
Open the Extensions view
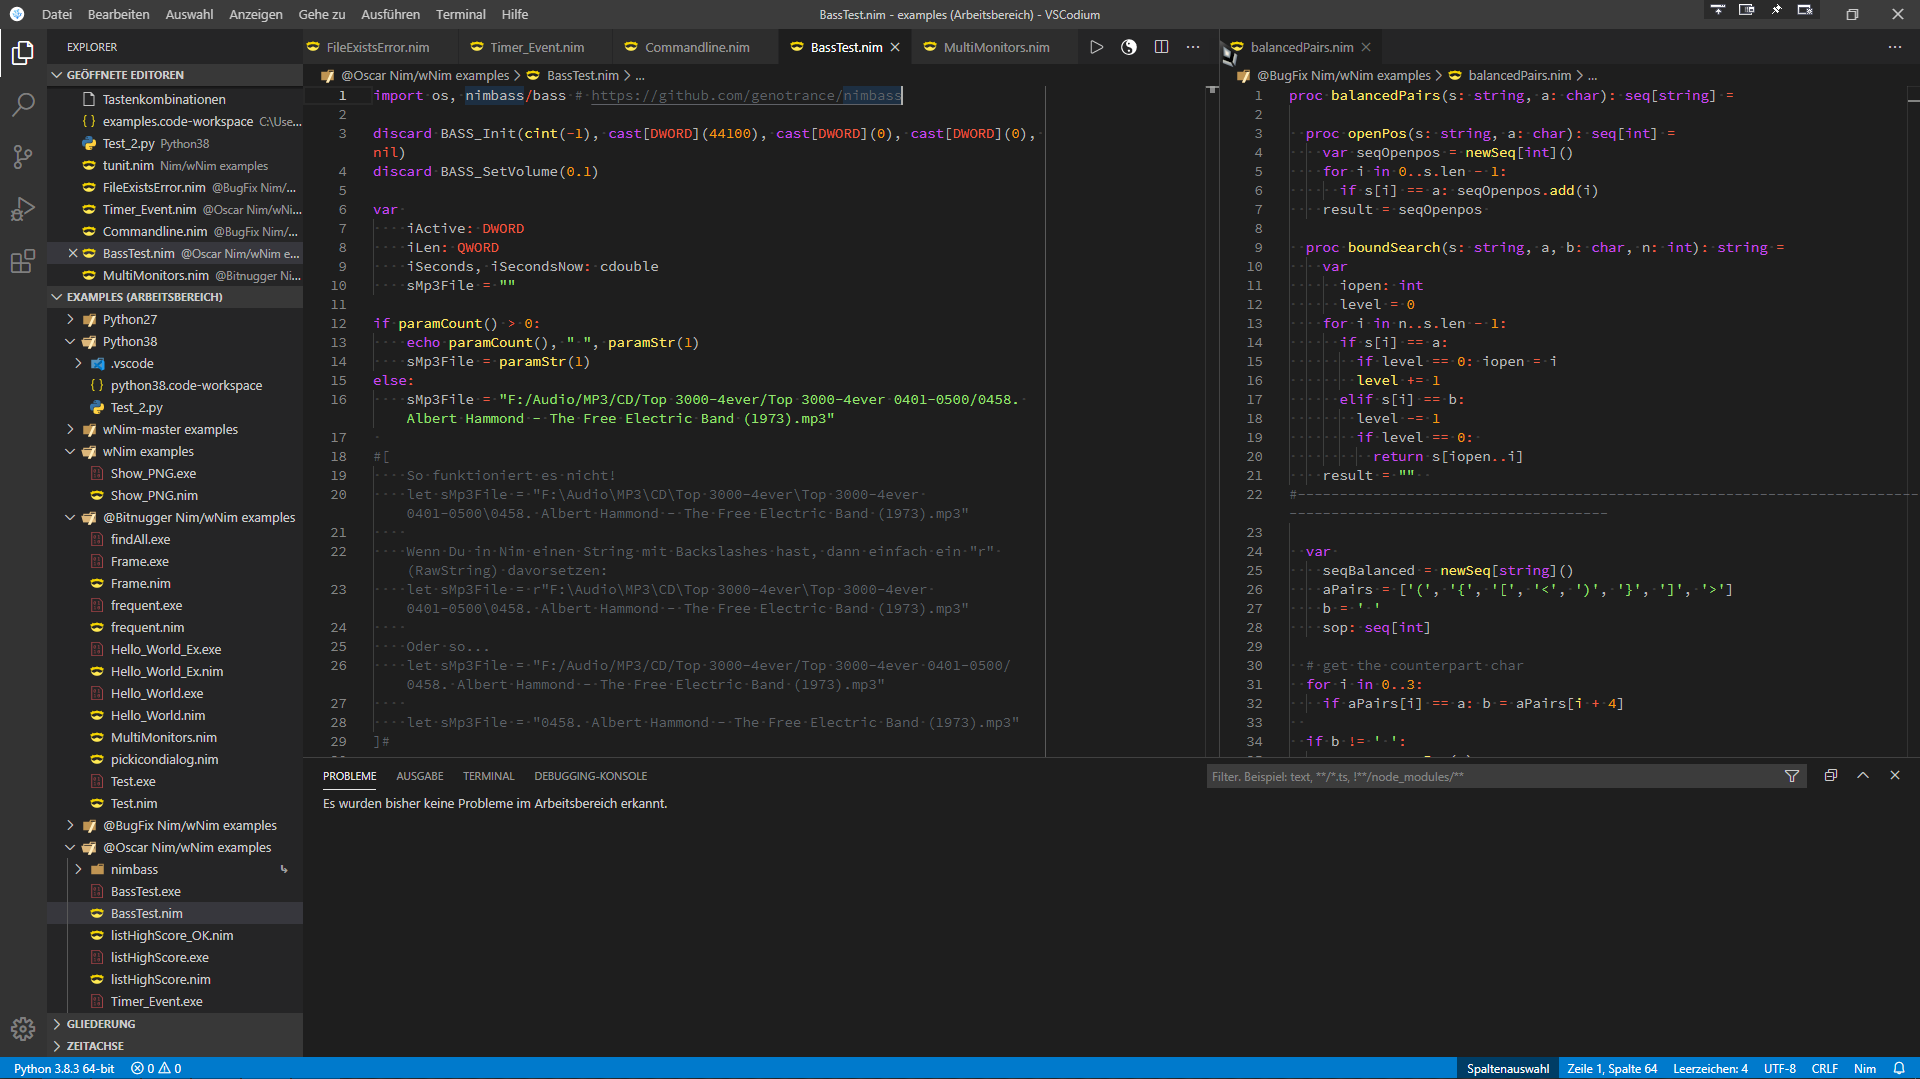pos(23,262)
